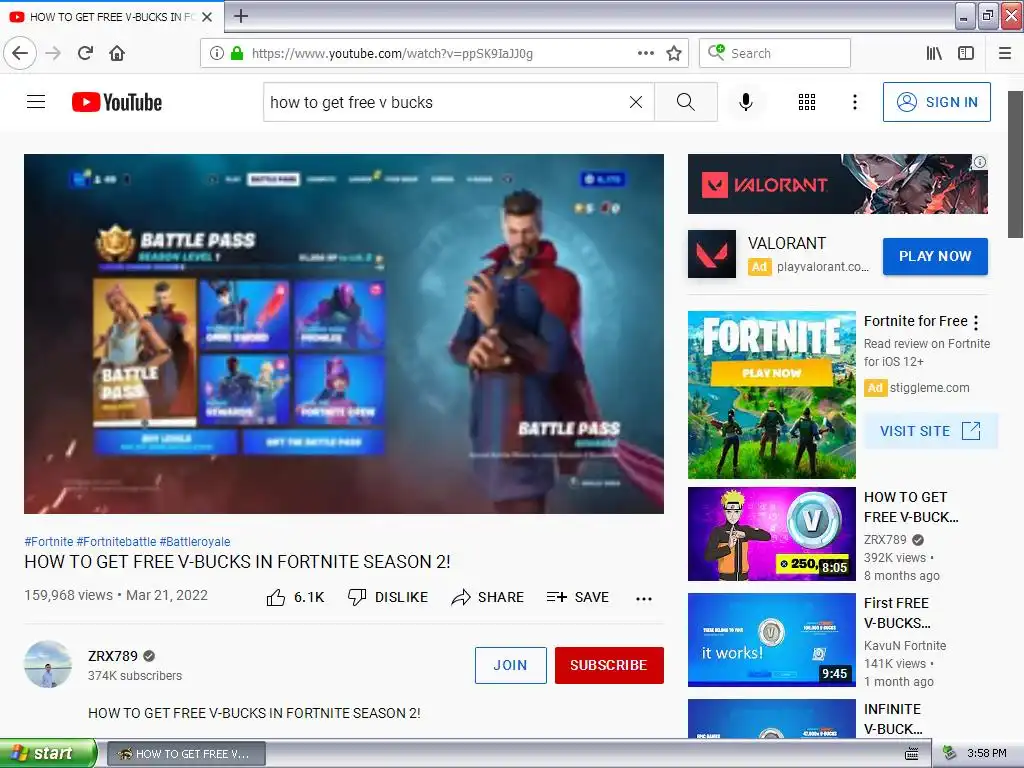Open INFINITE V-BUCK video thumbnail
Screen dimensions: 1024x768
tap(771, 718)
